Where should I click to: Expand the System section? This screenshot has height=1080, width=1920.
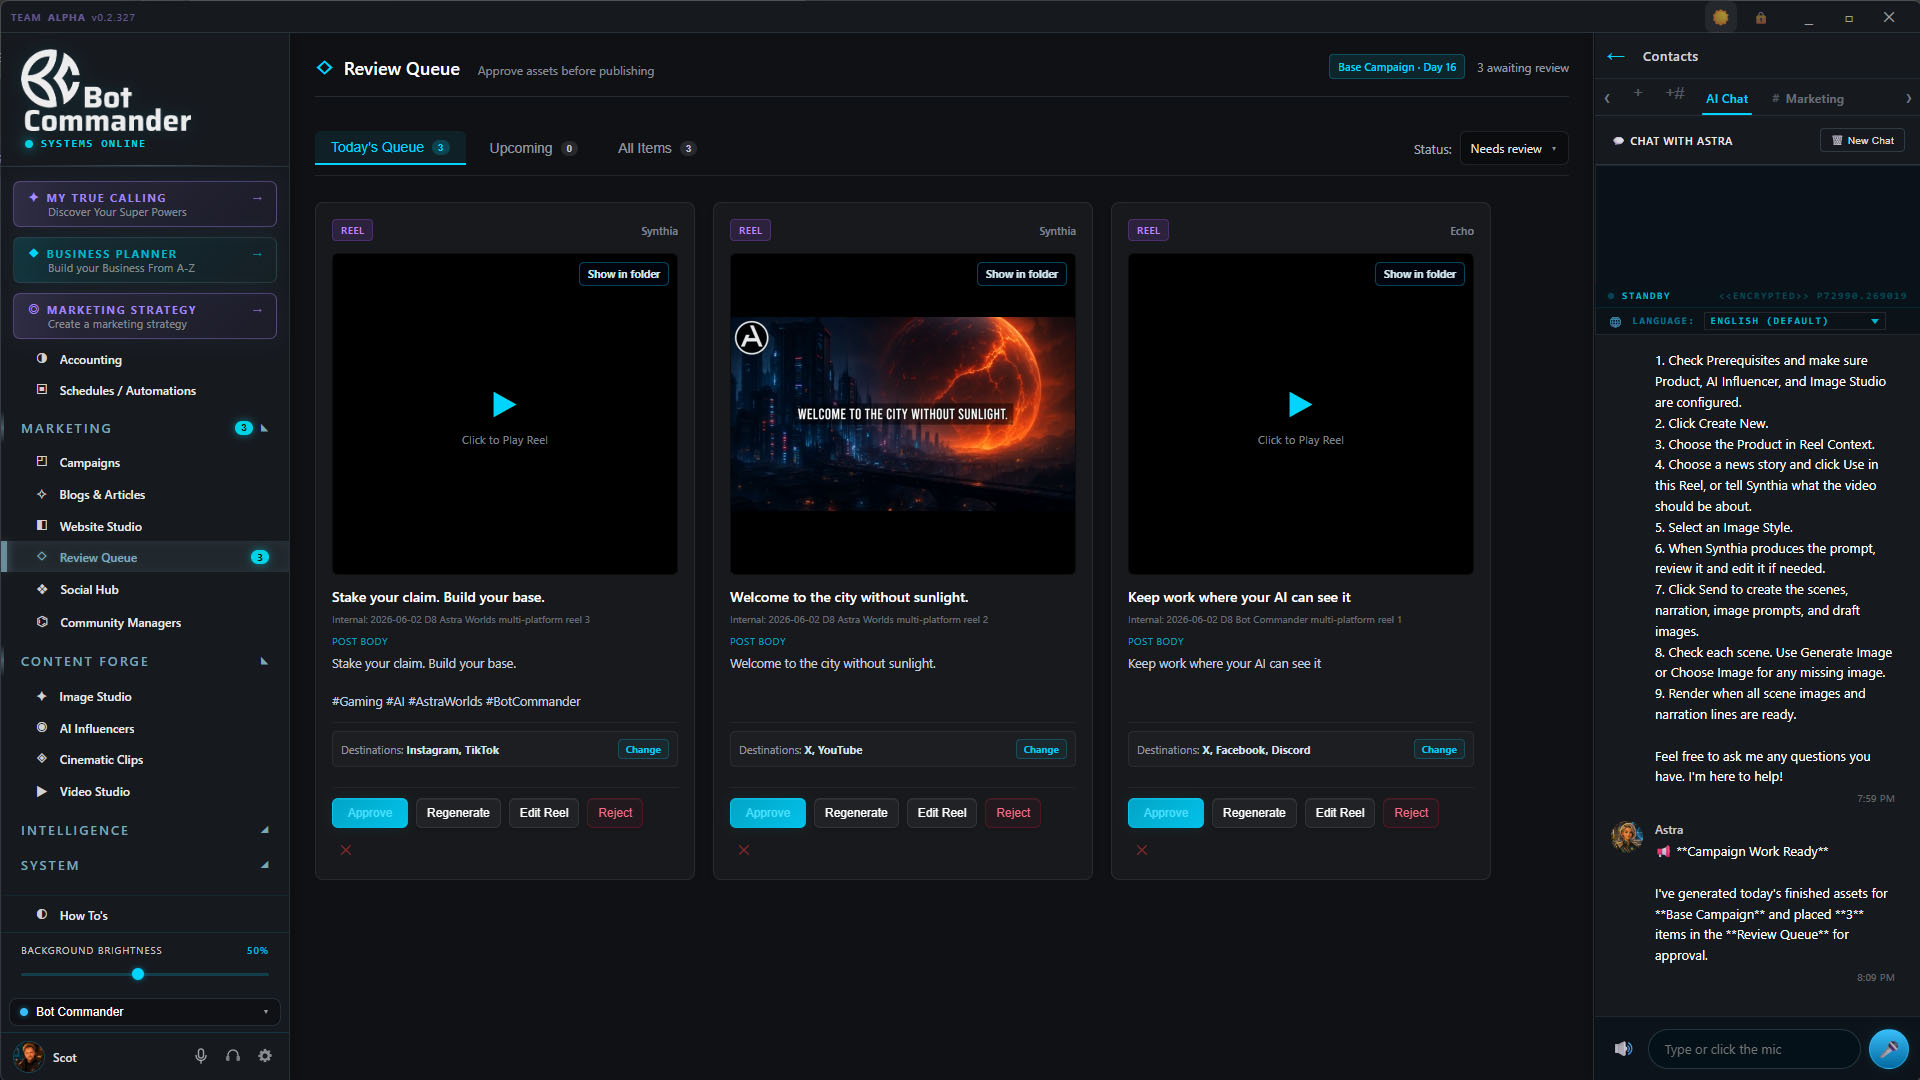264,865
